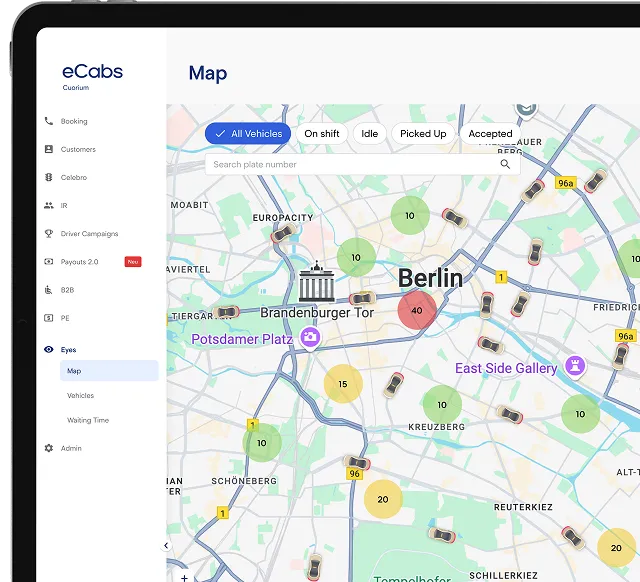Click the IR people icon
The width and height of the screenshot is (640, 582).
point(49,205)
